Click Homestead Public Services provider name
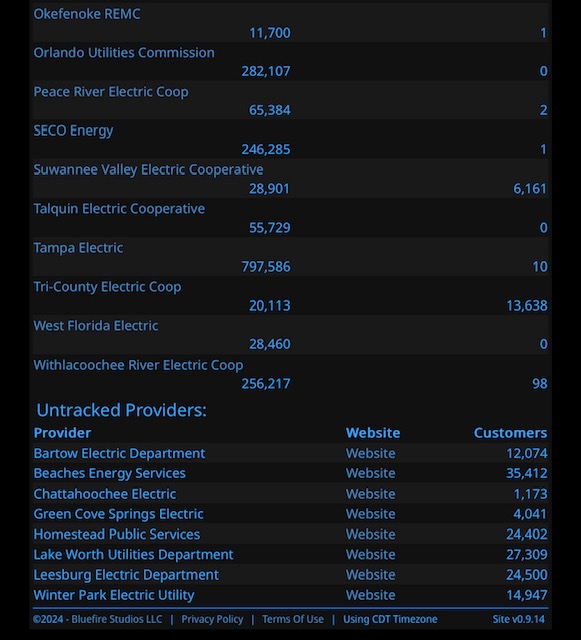 point(116,534)
